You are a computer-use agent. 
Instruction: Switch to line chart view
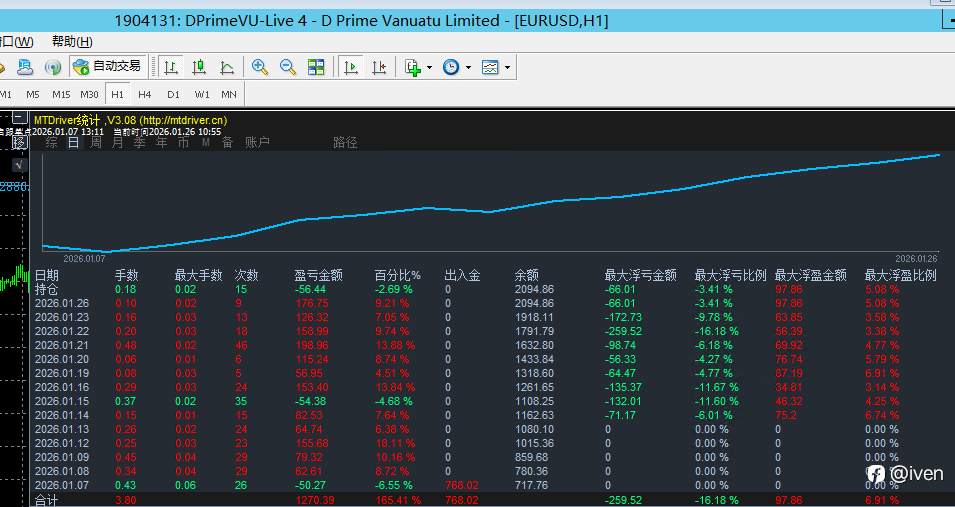tap(227, 67)
